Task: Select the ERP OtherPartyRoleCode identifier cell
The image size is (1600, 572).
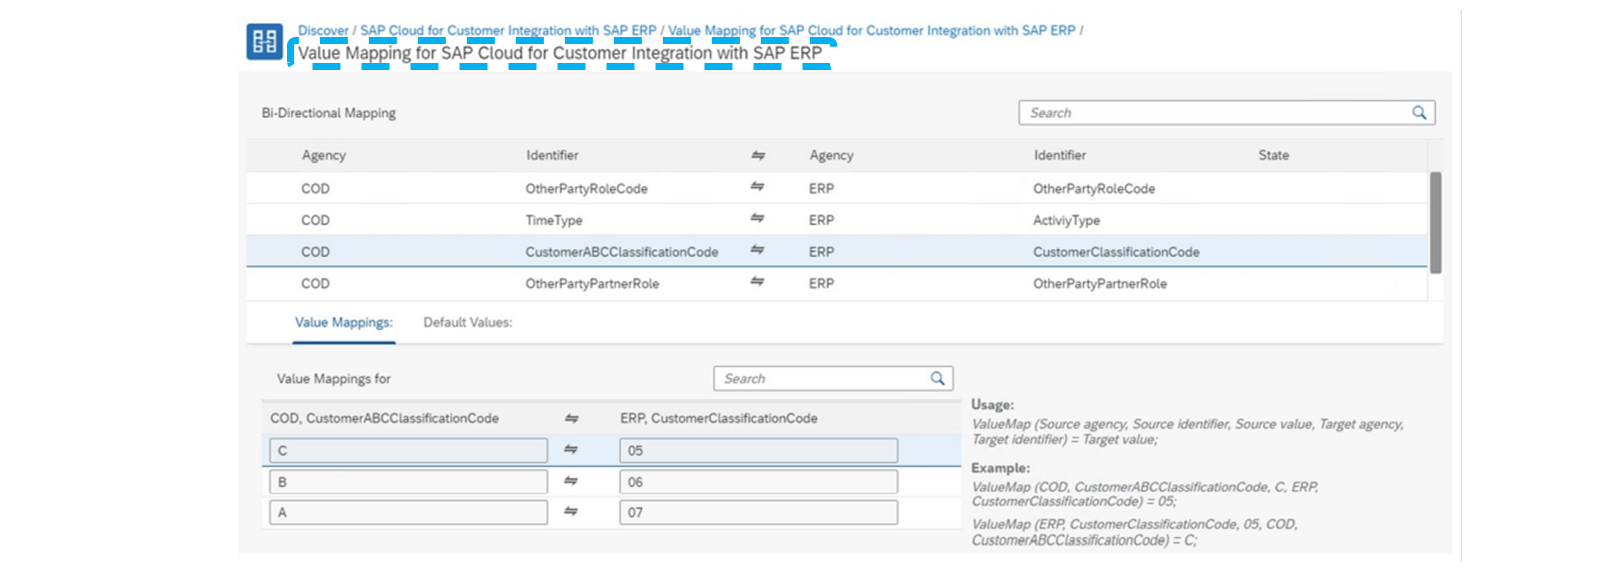Action: (1093, 189)
